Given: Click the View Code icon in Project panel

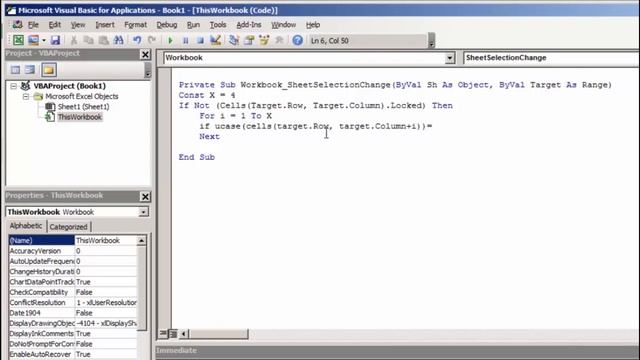Looking at the screenshot, I should 16,70.
